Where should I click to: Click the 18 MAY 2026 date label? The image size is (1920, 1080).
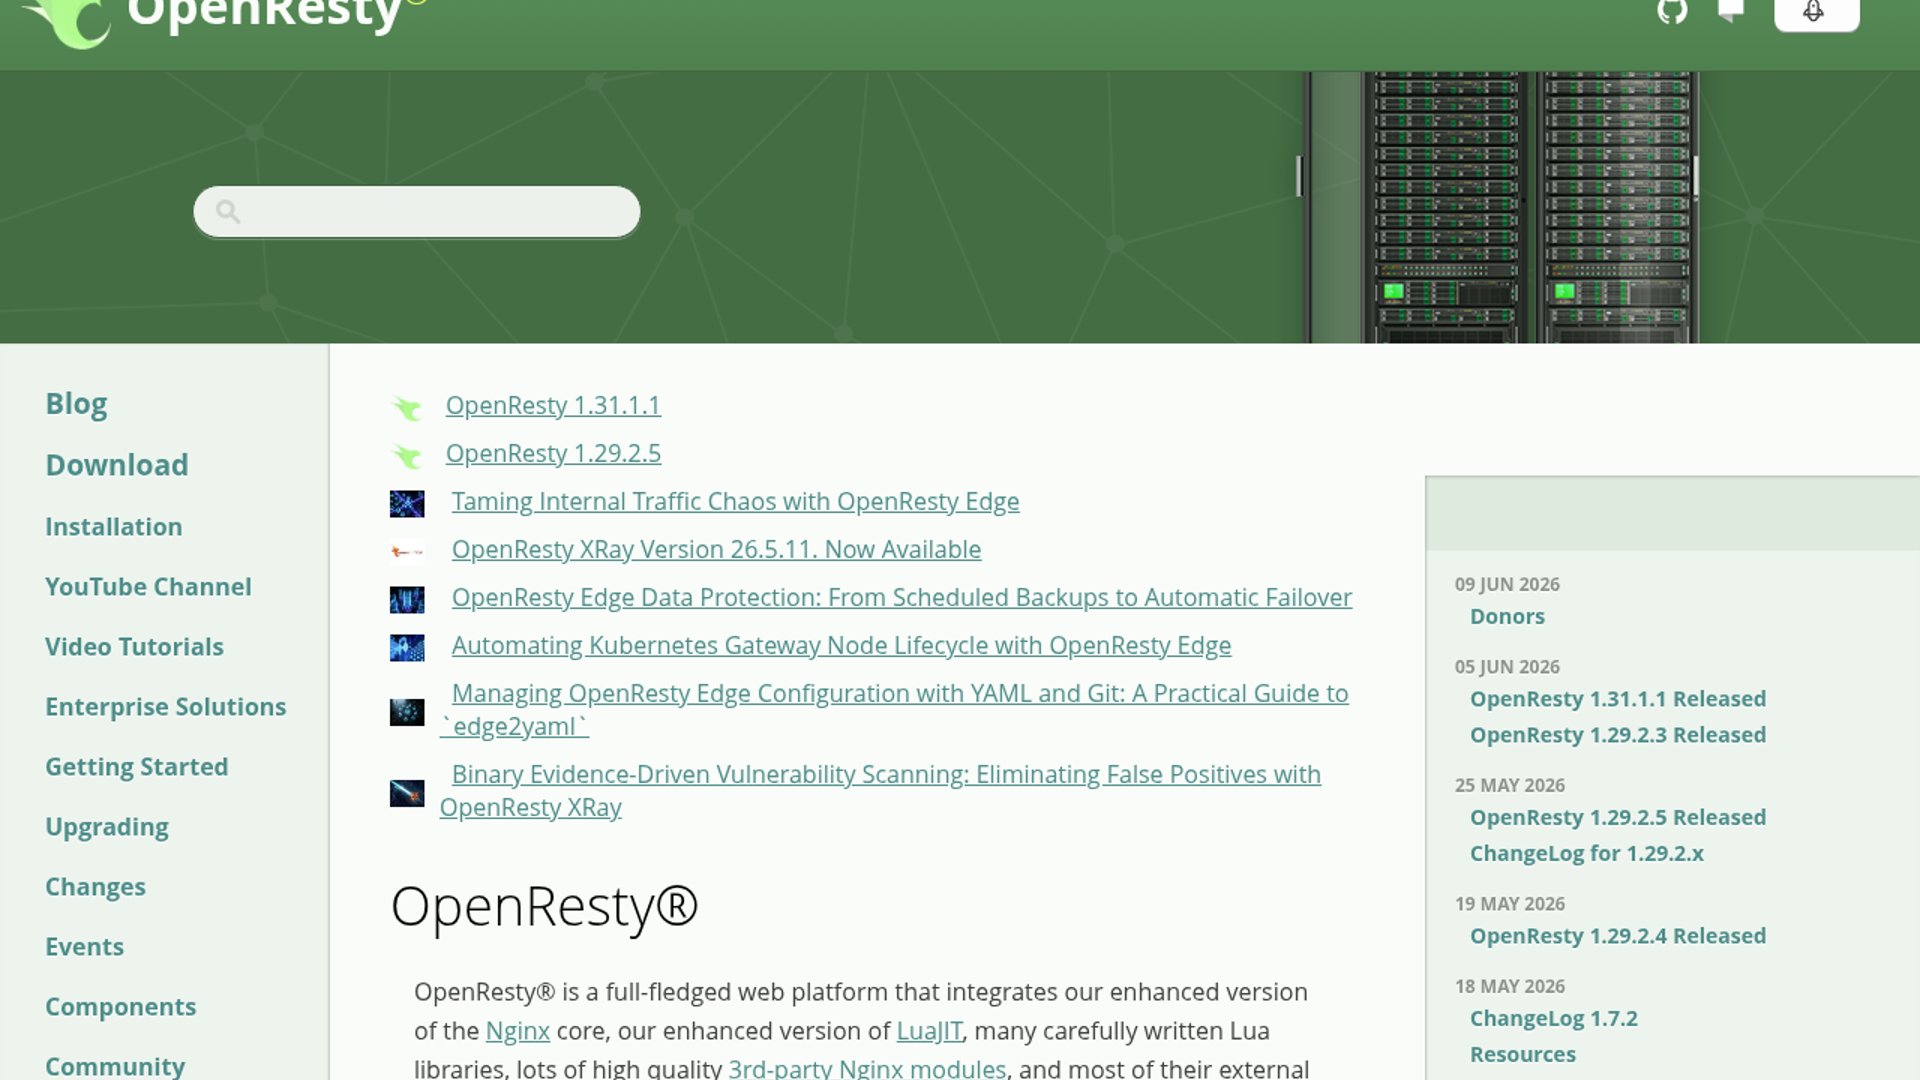coord(1510,986)
